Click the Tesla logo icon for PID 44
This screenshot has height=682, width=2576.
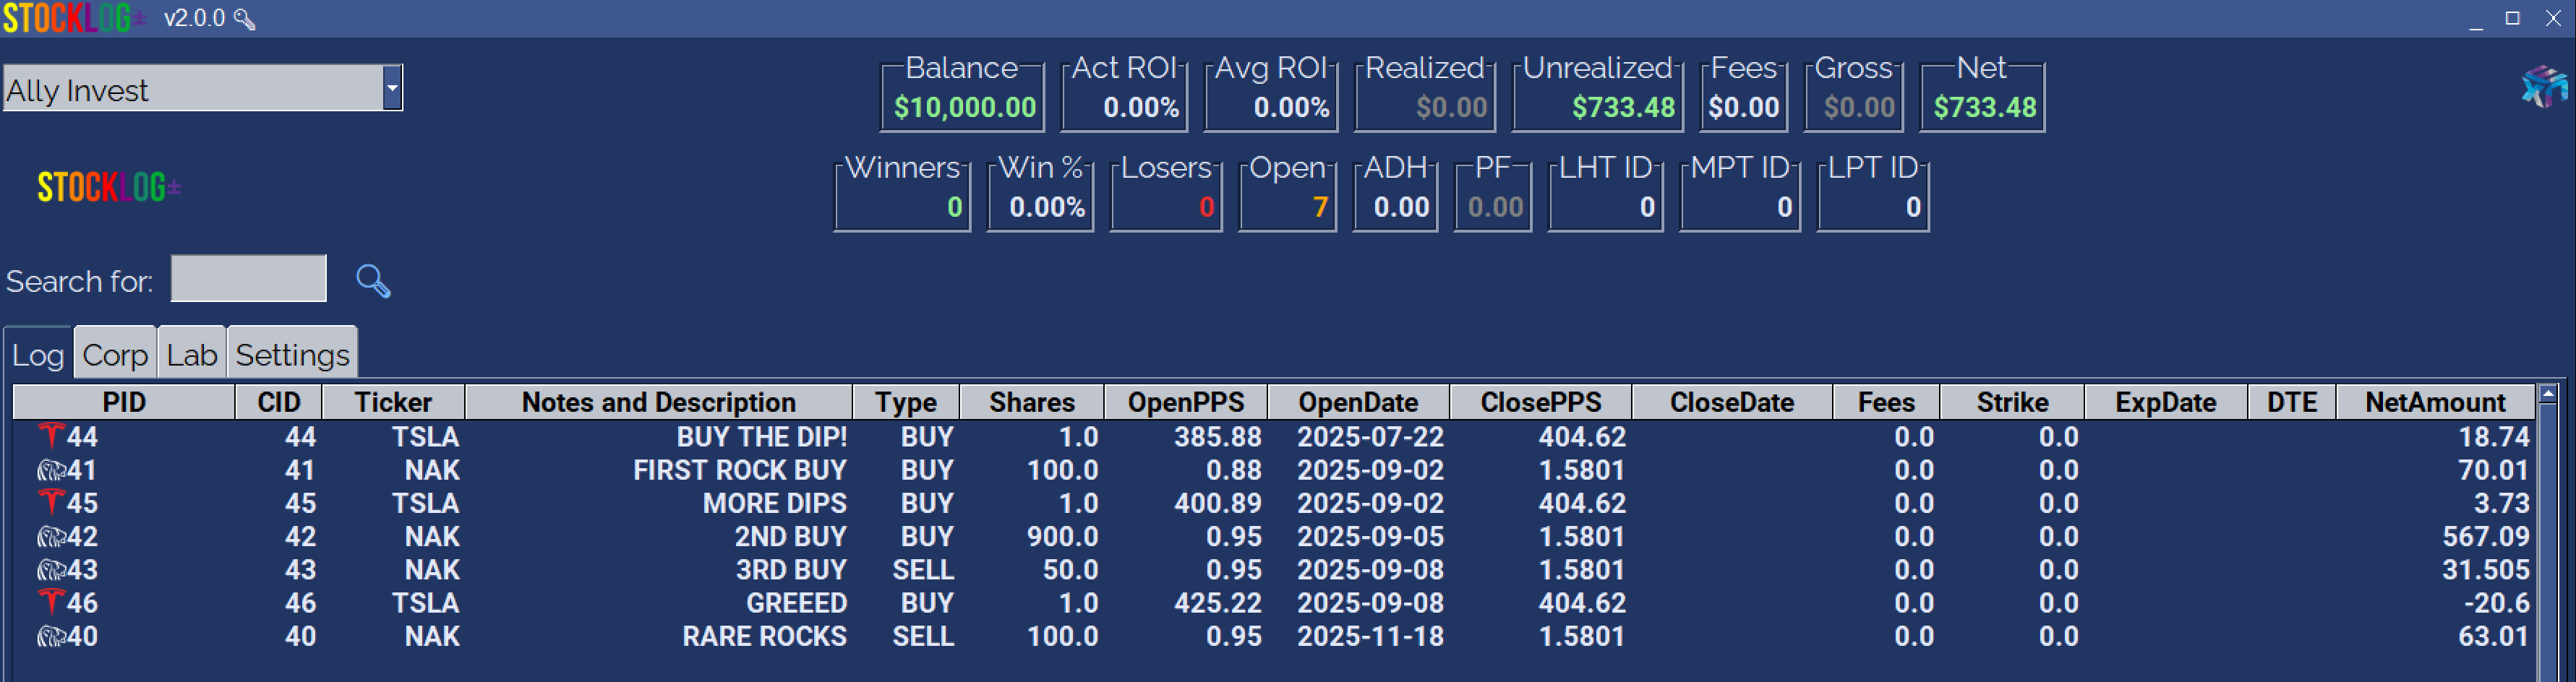point(50,435)
